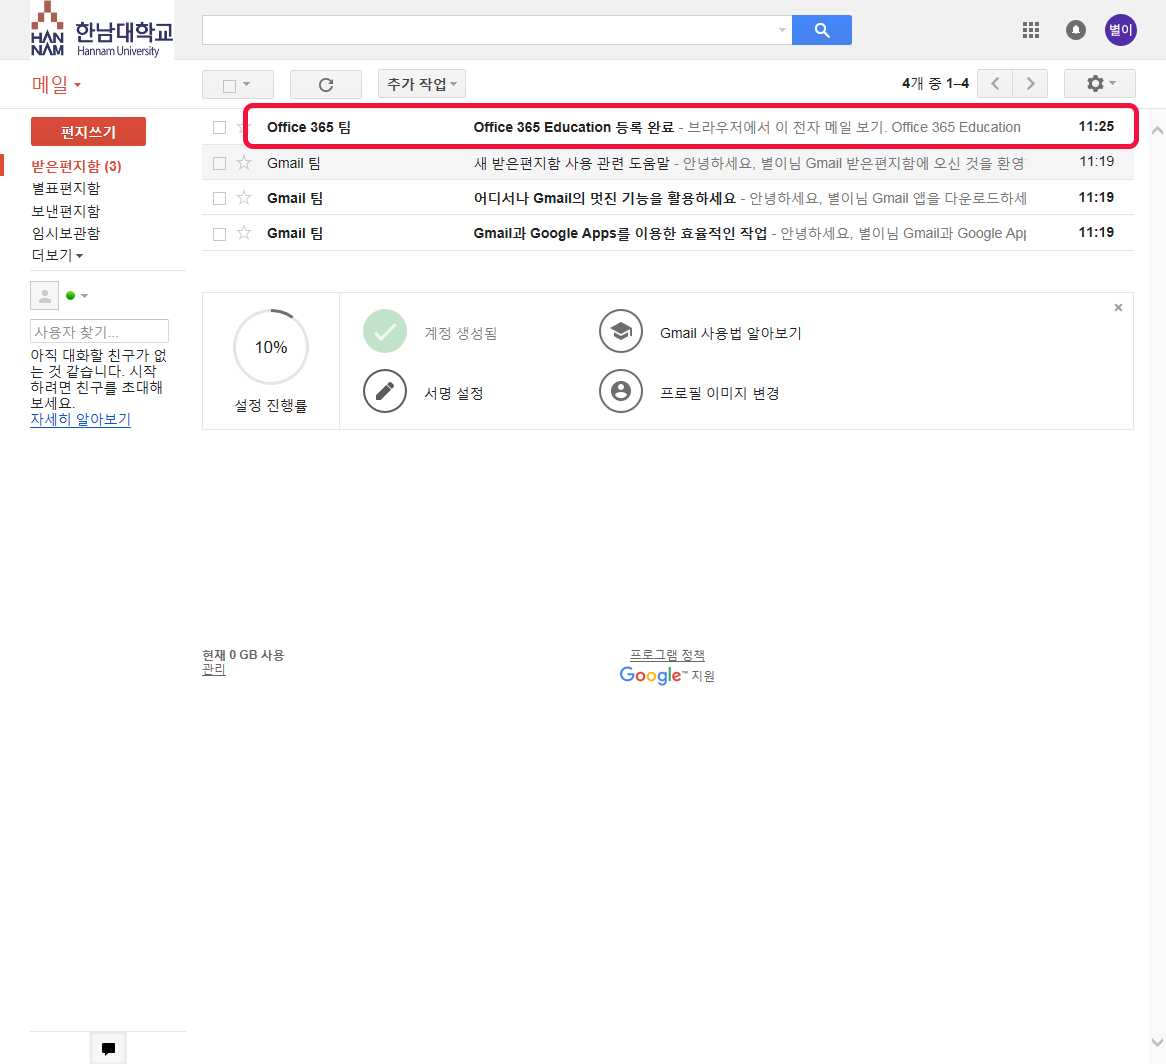Open the Gmail과 Google Apps를 이용한 email
1166x1064 pixels.
668,233
